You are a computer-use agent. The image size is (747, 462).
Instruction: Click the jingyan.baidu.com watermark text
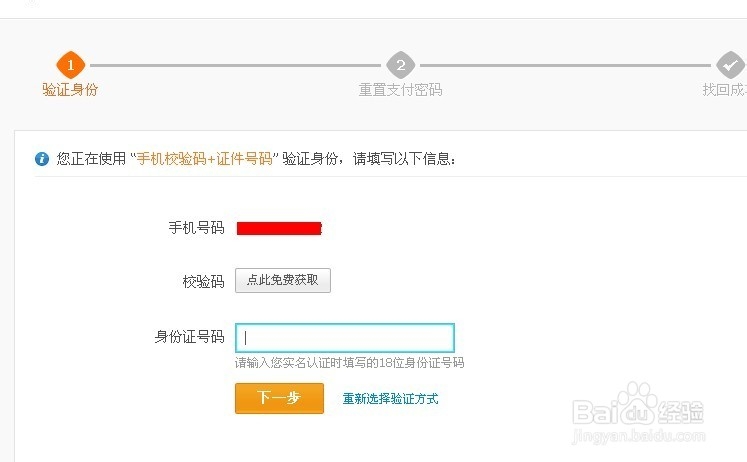[638, 436]
